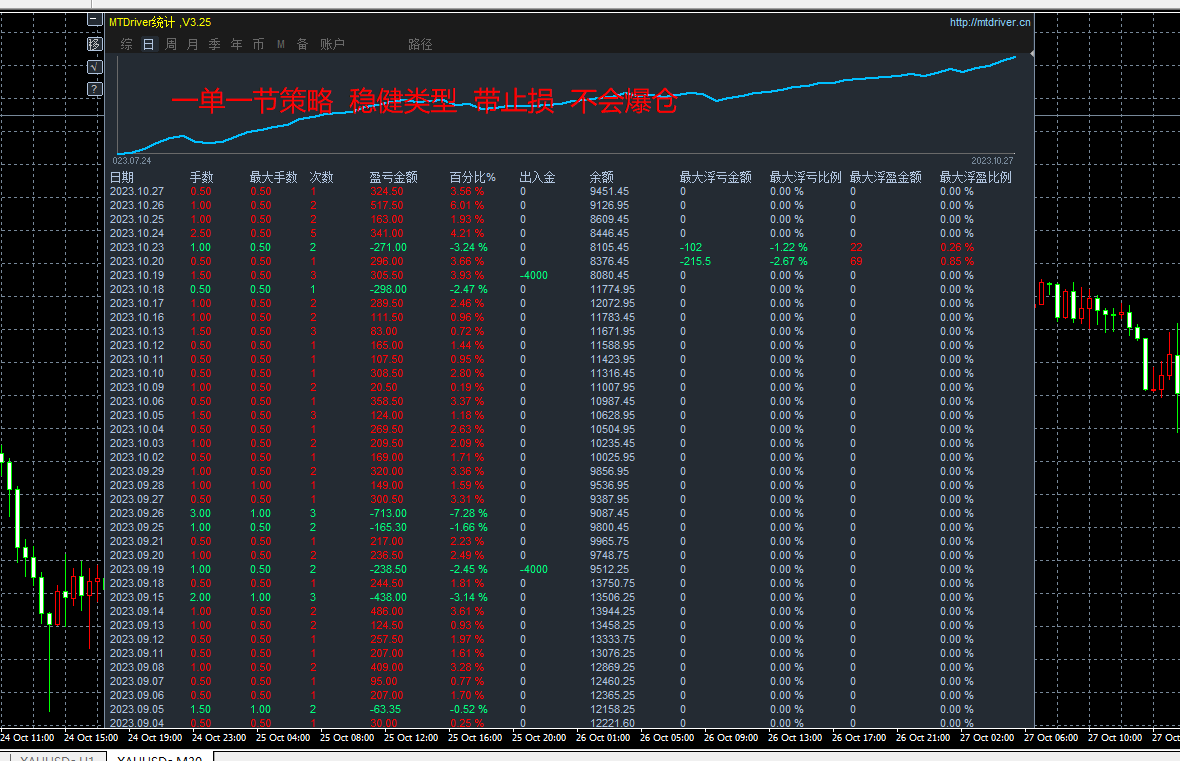
Task: Click the 最大浮盈比例 column header
Action: (975, 178)
